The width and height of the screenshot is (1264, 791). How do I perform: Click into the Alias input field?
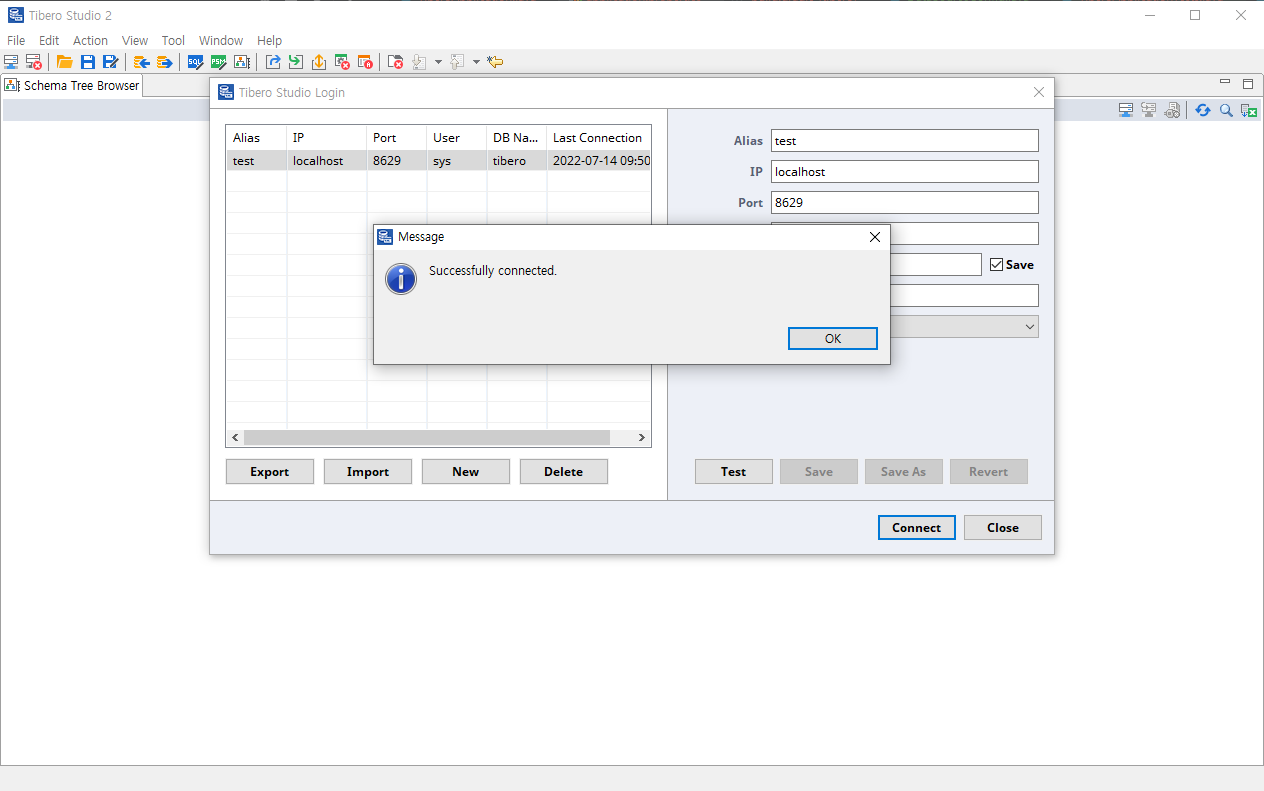[x=905, y=141]
